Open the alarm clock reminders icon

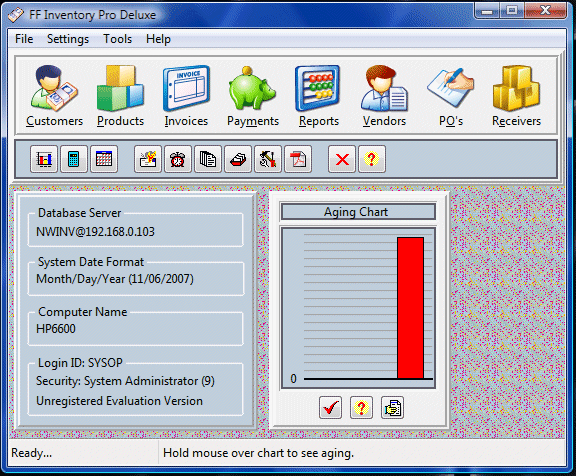click(178, 159)
